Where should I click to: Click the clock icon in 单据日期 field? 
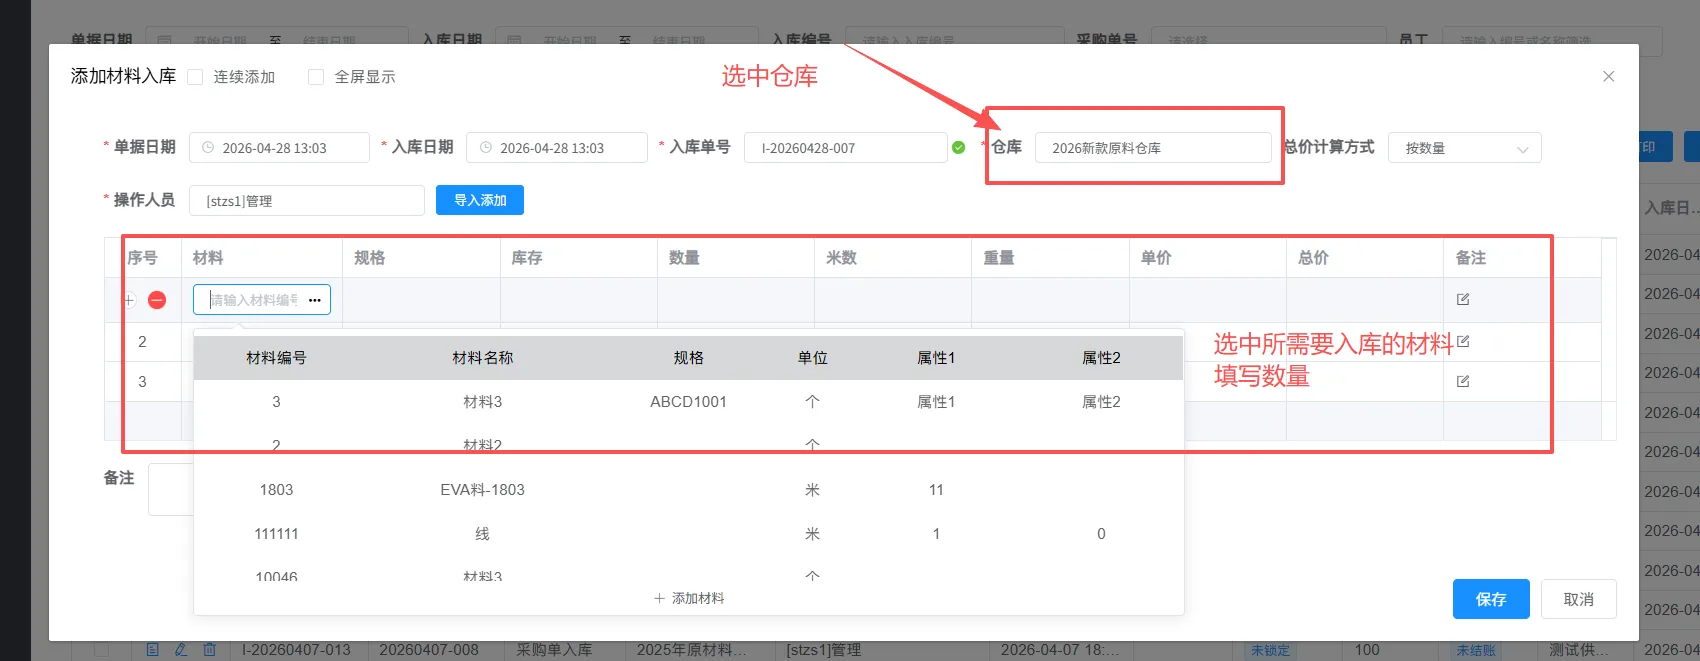pyautogui.click(x=208, y=148)
